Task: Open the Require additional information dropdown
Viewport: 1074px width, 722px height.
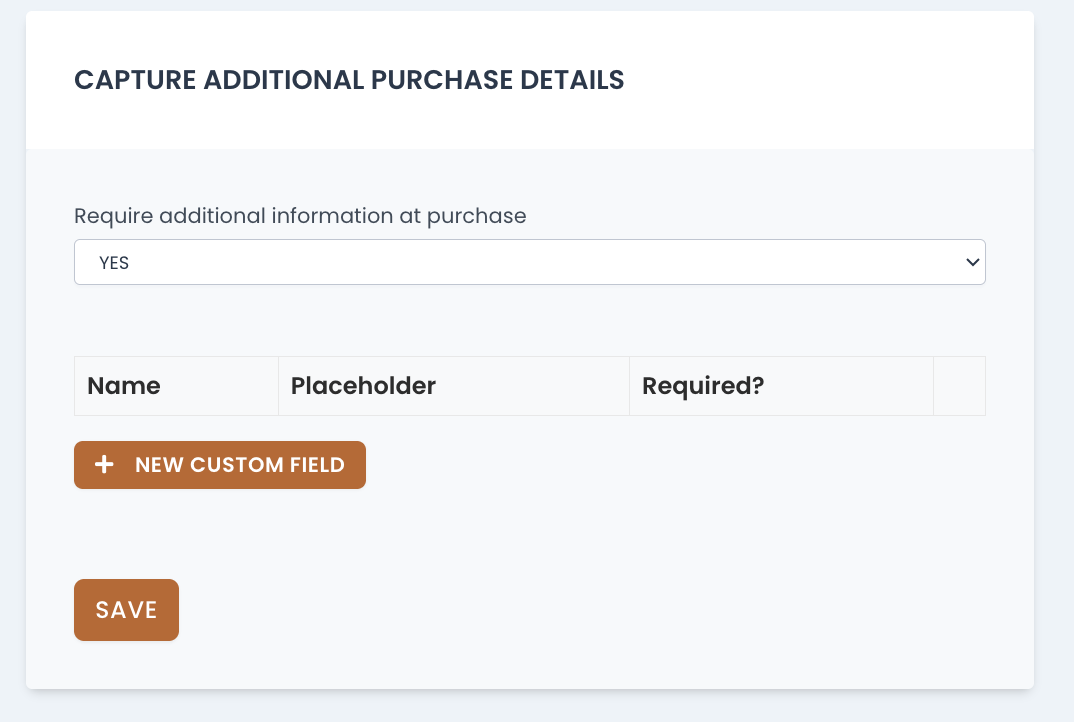Action: click(x=529, y=262)
